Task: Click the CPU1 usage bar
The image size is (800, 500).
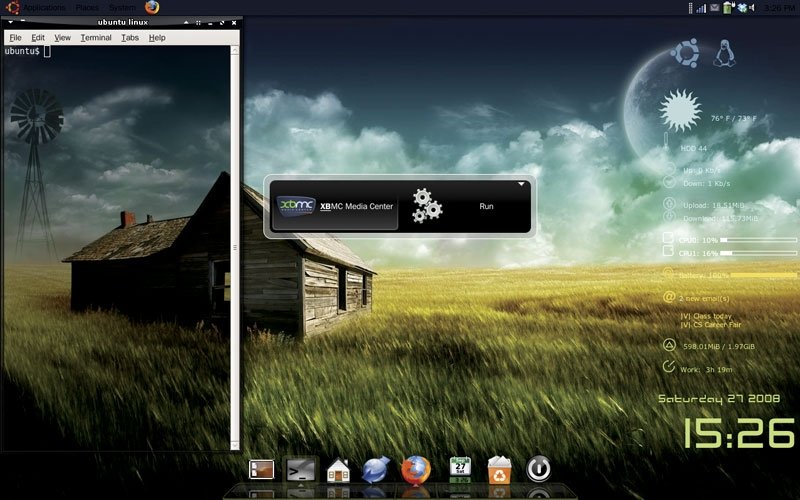Action: pos(758,253)
